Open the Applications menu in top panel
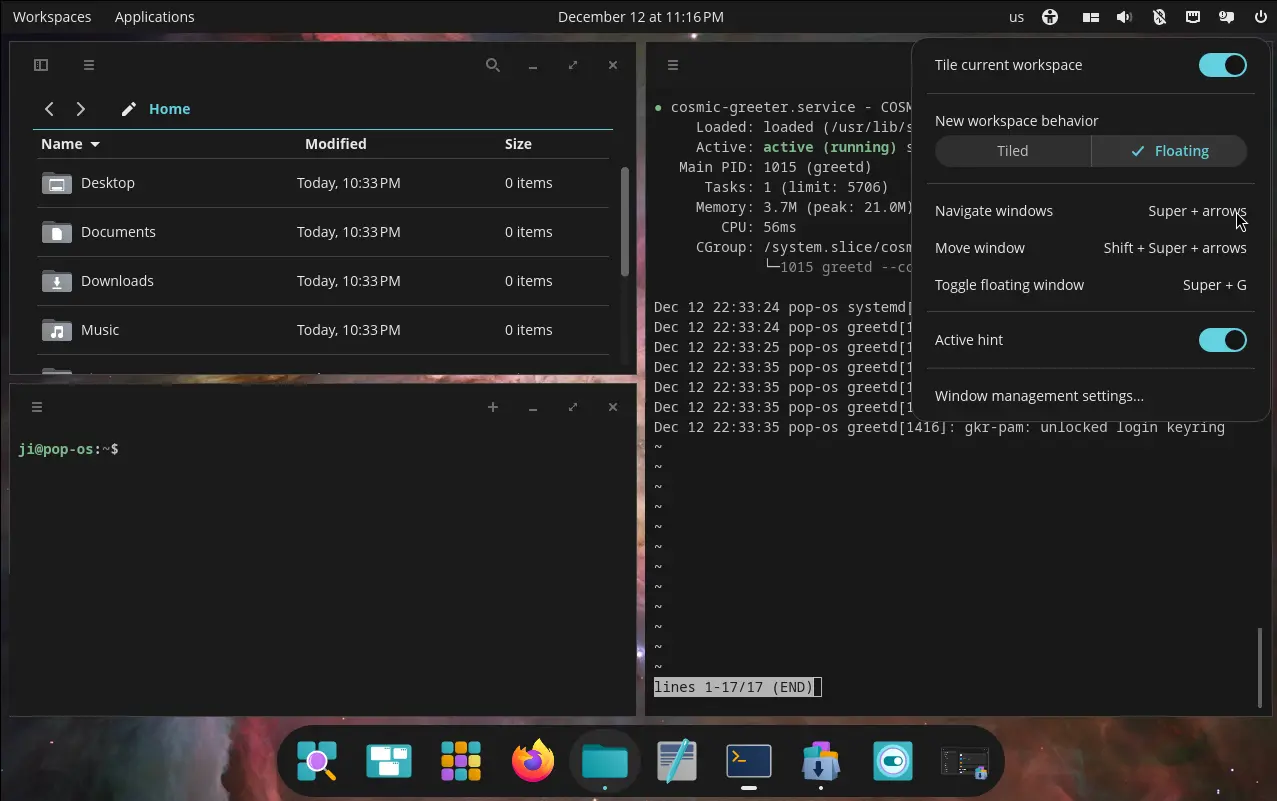 point(154,17)
